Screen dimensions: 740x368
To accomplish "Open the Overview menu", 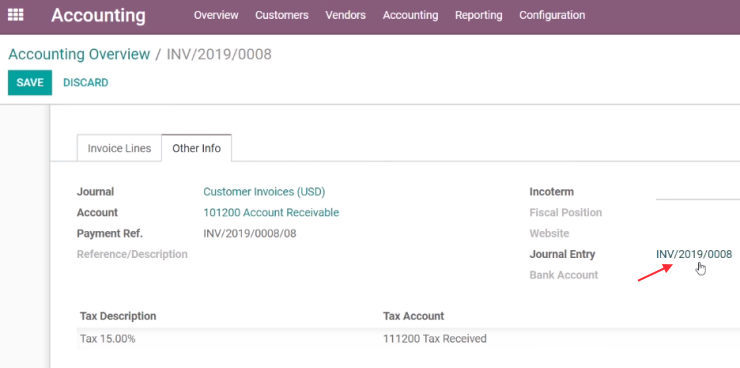I will 216,15.
